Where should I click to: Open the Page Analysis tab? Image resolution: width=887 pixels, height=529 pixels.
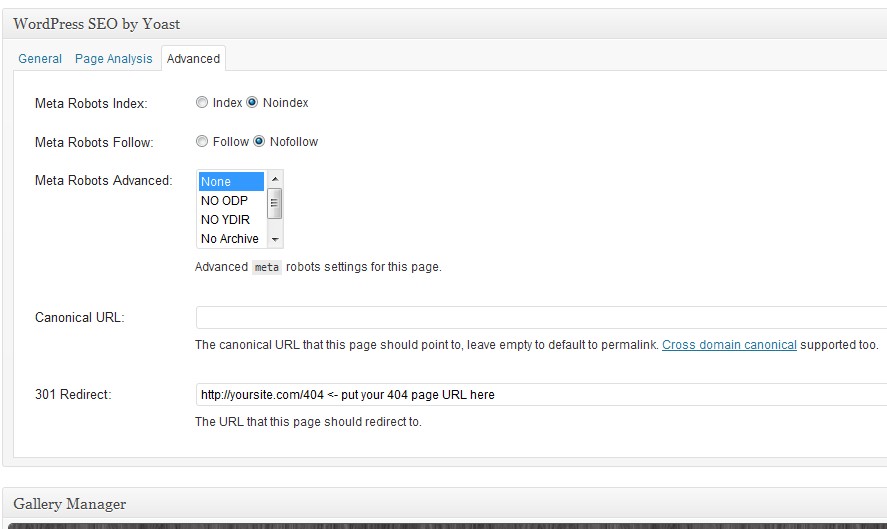point(113,59)
